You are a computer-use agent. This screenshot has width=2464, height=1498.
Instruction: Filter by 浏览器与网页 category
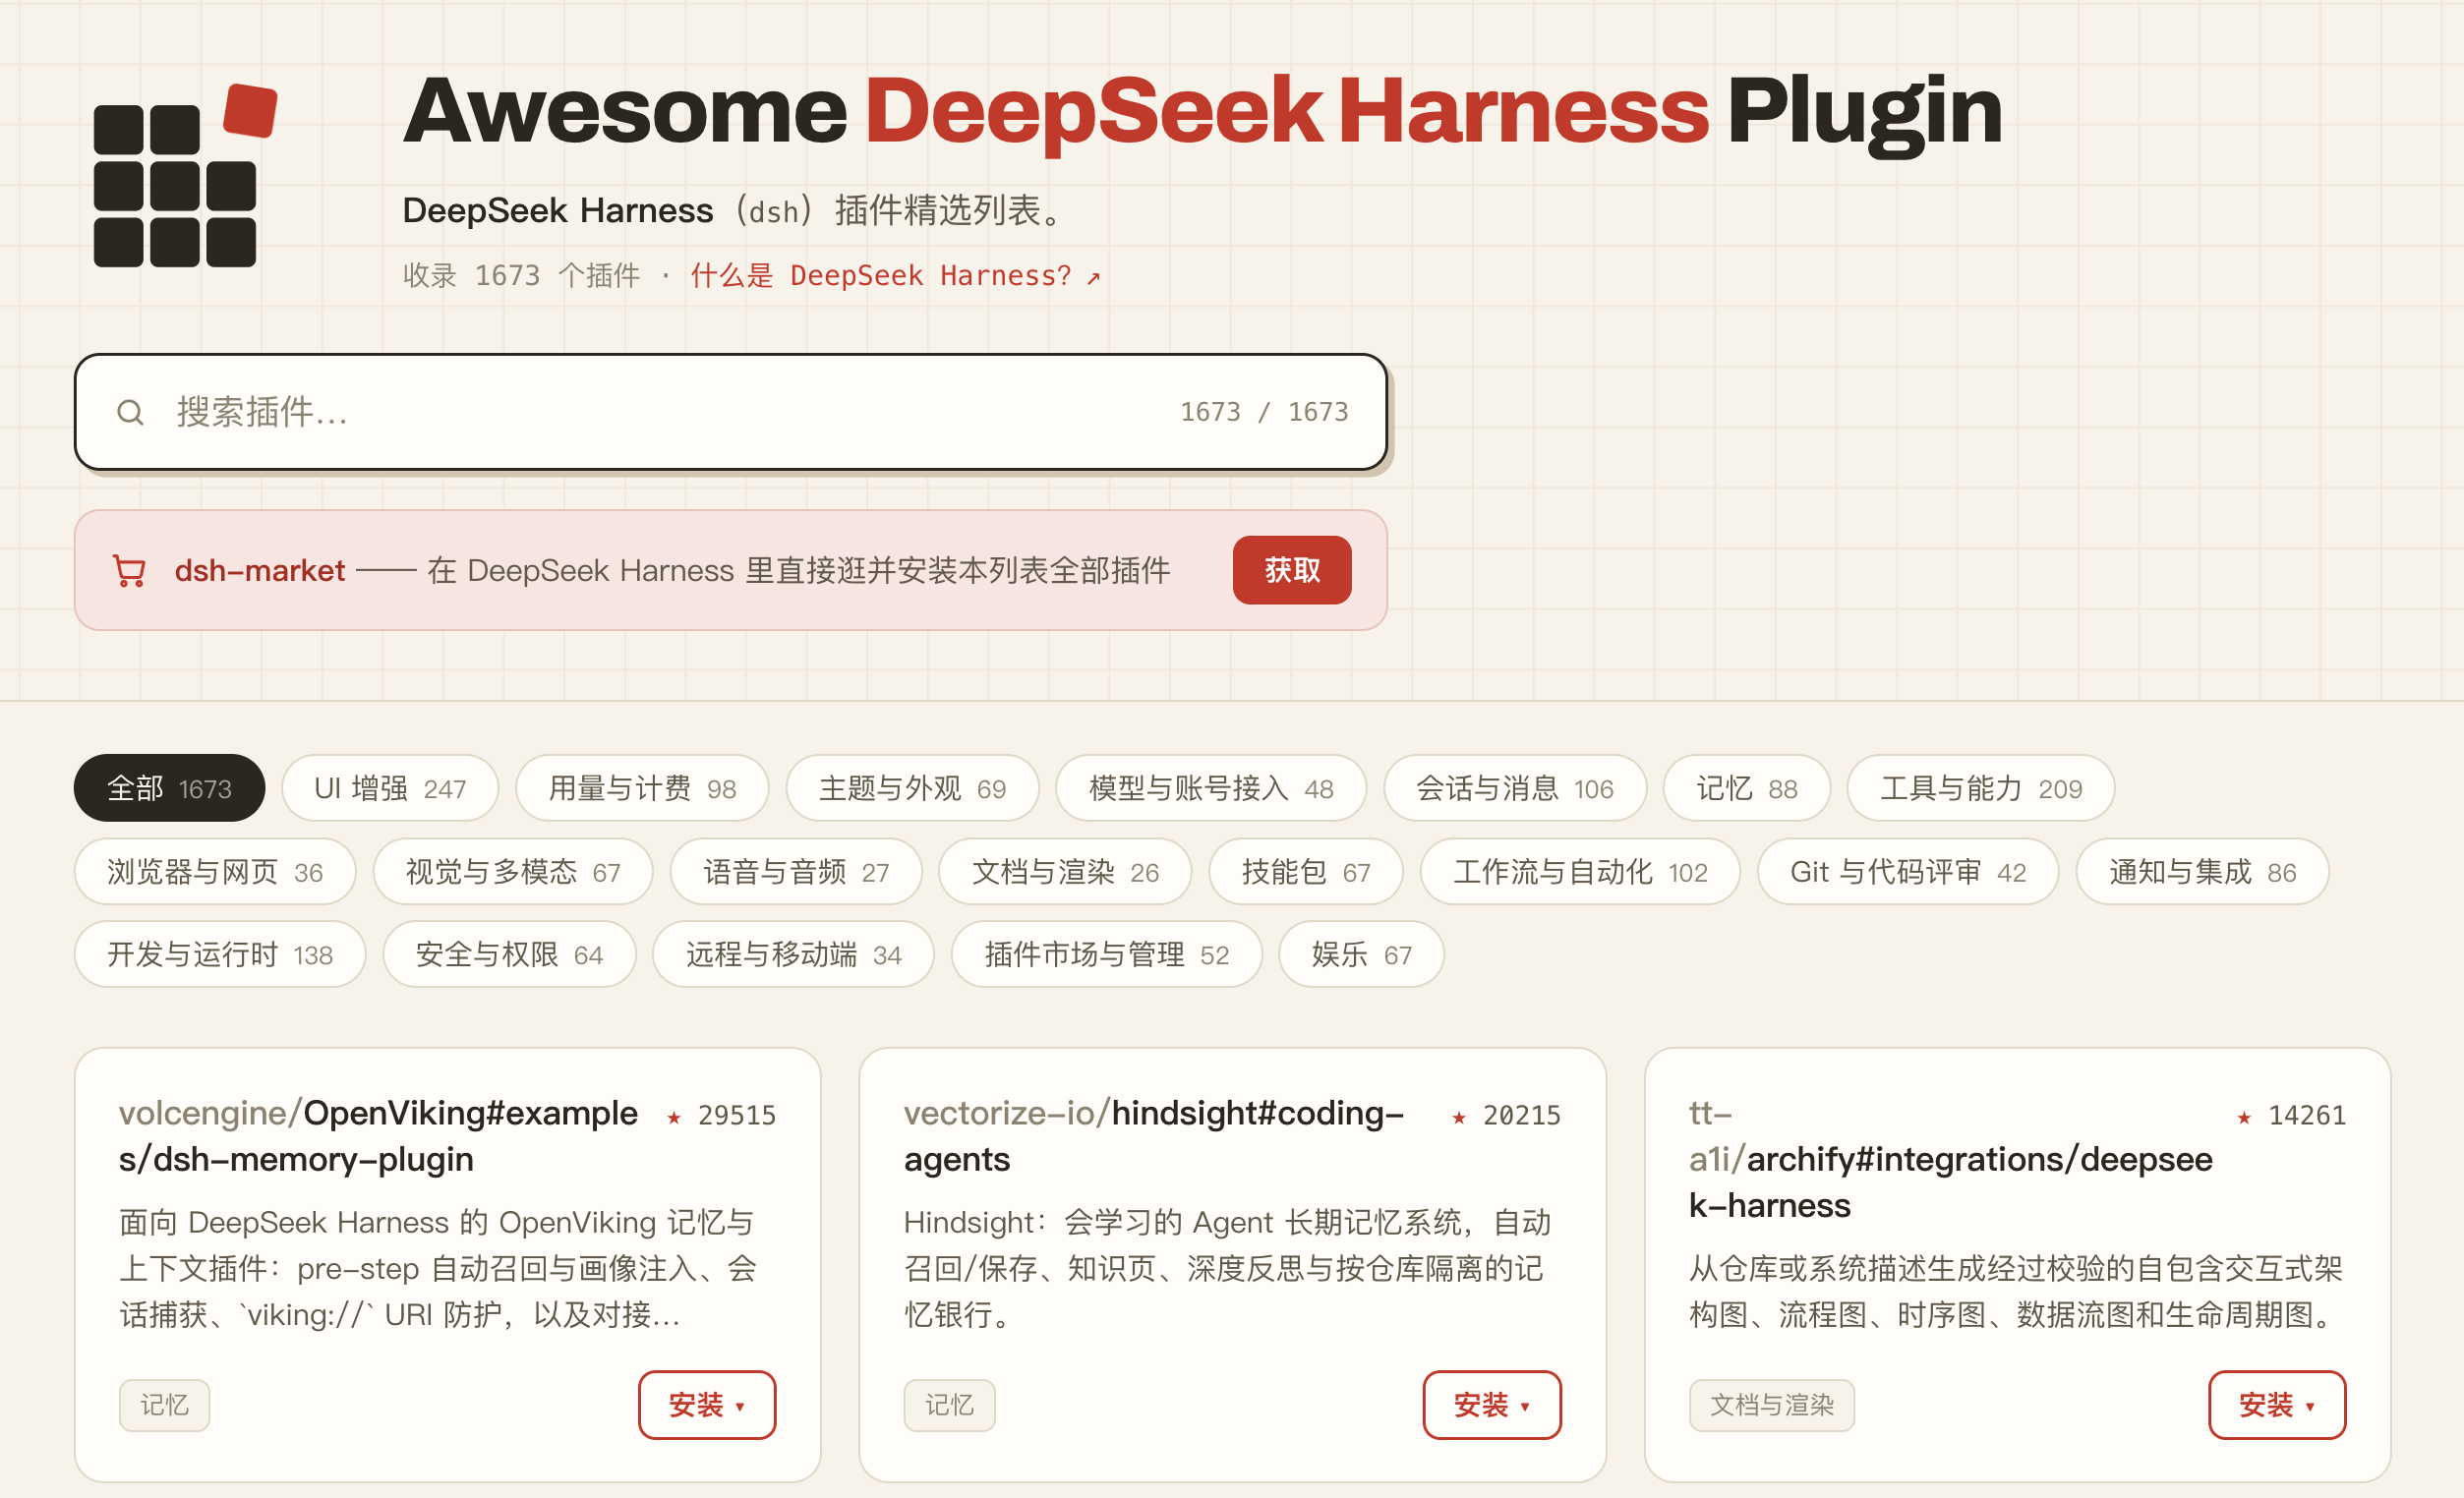pyautogui.click(x=215, y=871)
